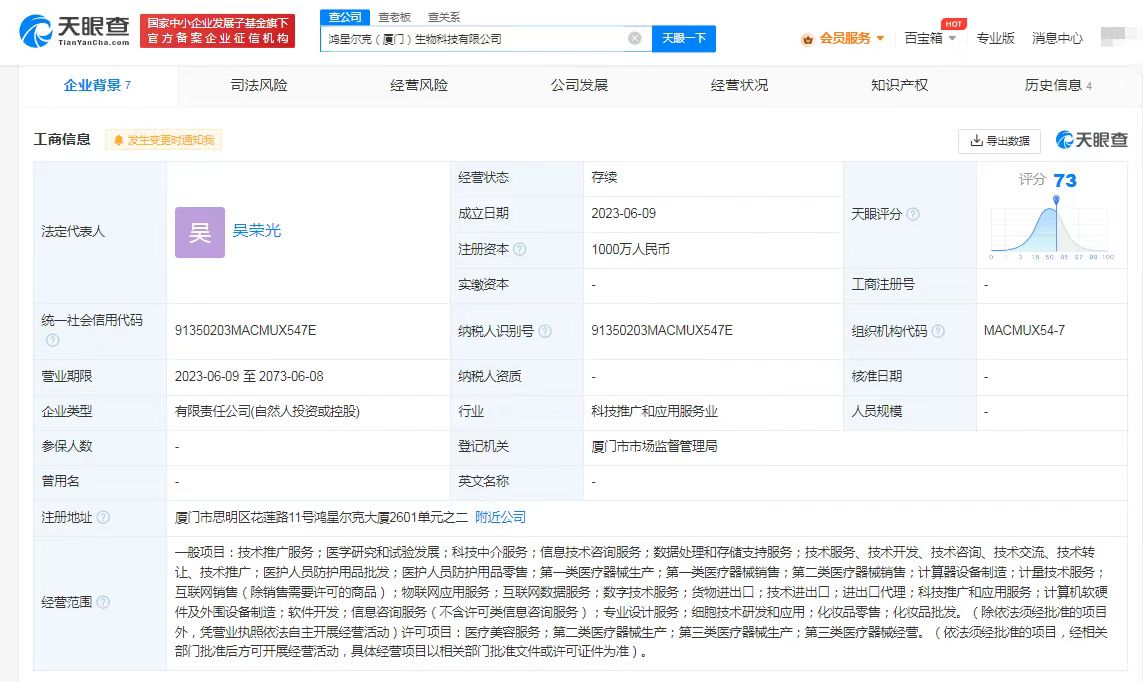The height and width of the screenshot is (682, 1143).
Task: Enable change notifications via 发生变更时通知我
Action: pos(165,141)
